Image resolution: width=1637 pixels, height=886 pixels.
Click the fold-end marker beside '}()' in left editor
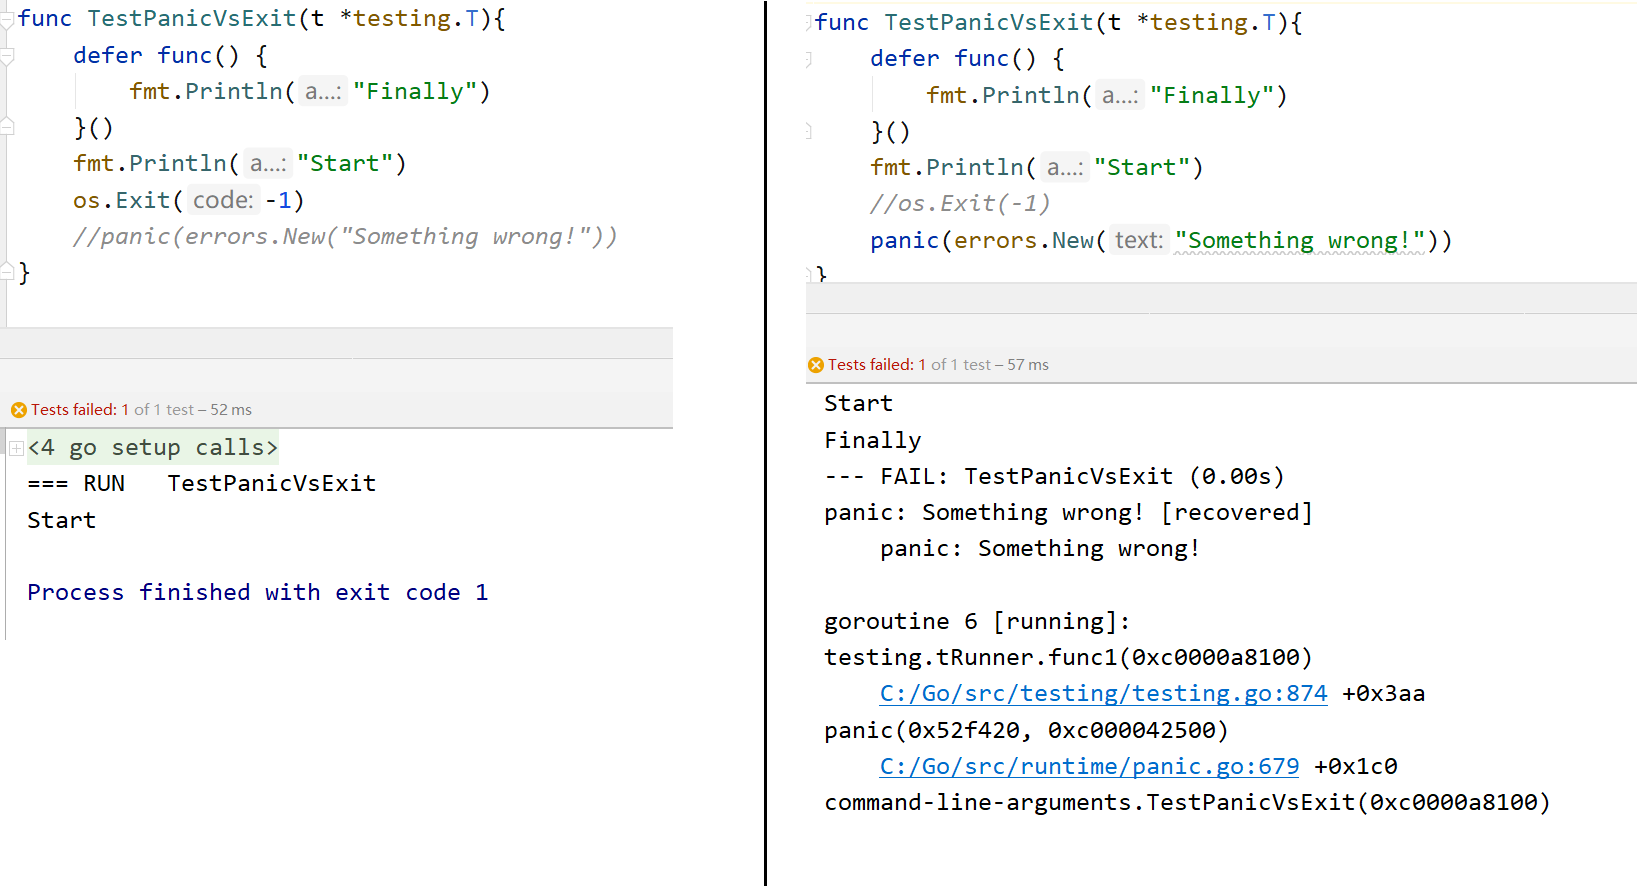pyautogui.click(x=7, y=128)
